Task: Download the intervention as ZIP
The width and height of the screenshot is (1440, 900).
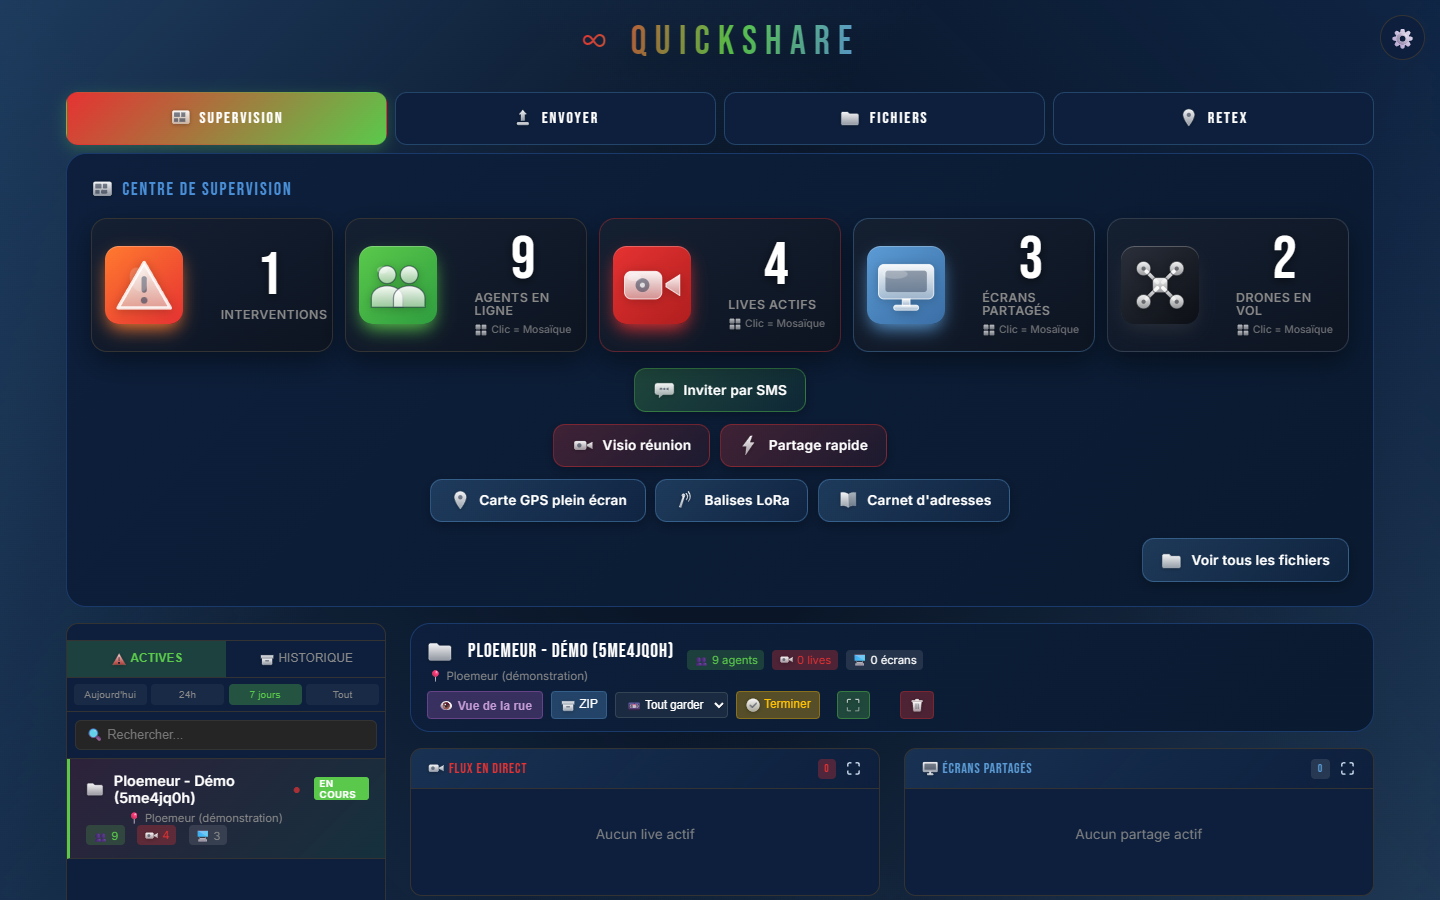Action: pyautogui.click(x=579, y=705)
